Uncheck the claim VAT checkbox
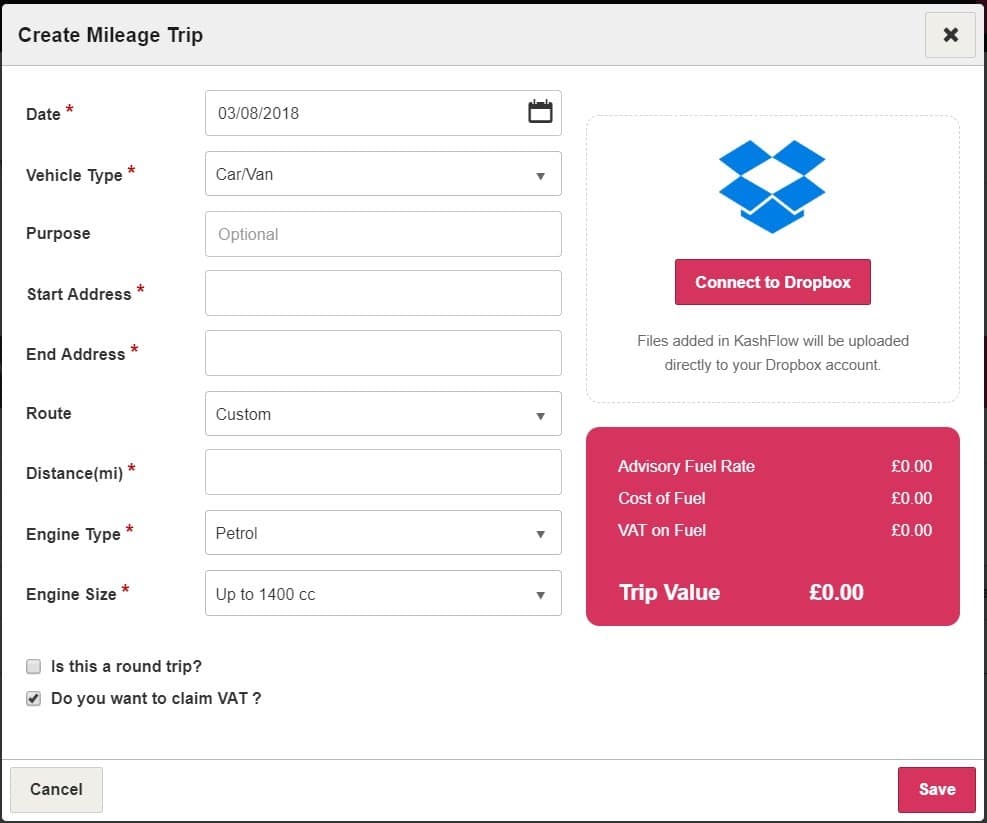The width and height of the screenshot is (987, 823). coord(34,698)
